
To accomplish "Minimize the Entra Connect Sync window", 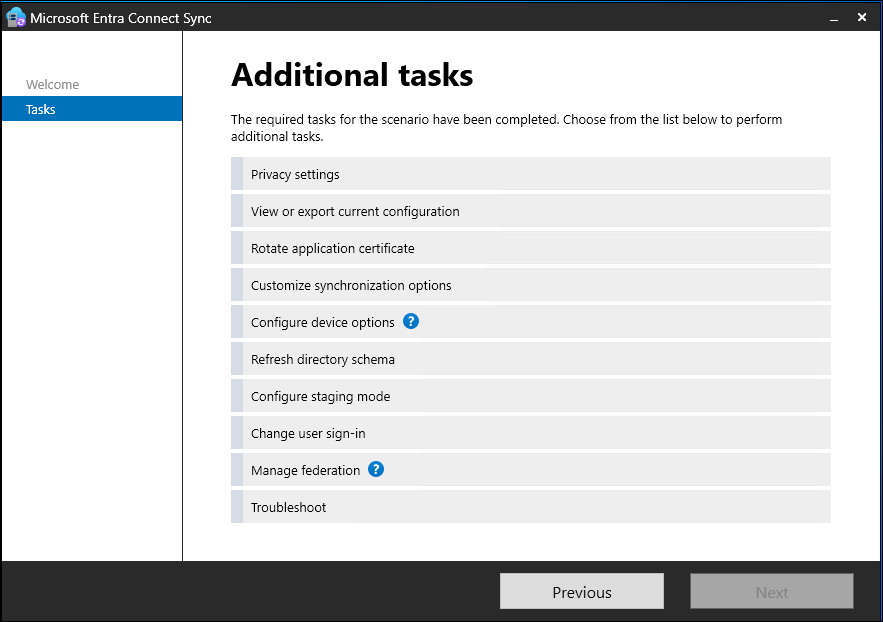I will tap(829, 18).
